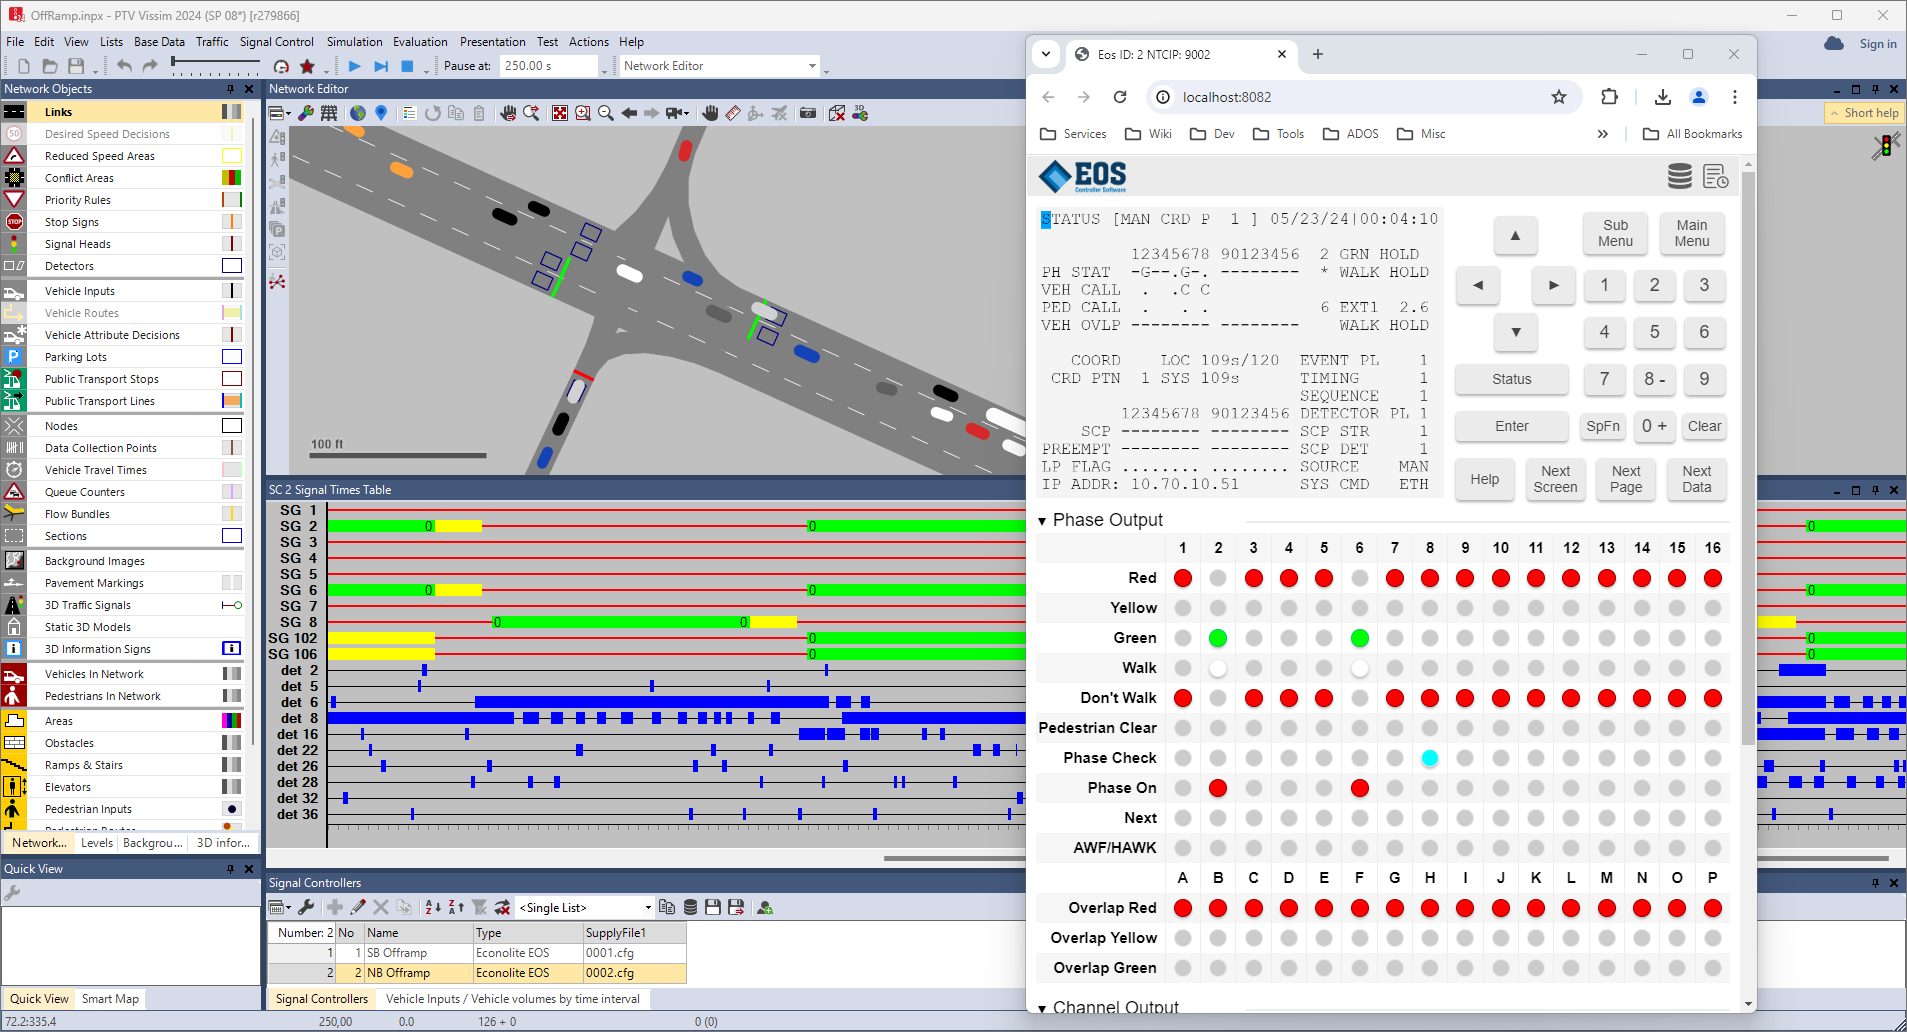Image resolution: width=1907 pixels, height=1032 pixels.
Task: Click the Show Entire Network icon
Action: pos(560,113)
